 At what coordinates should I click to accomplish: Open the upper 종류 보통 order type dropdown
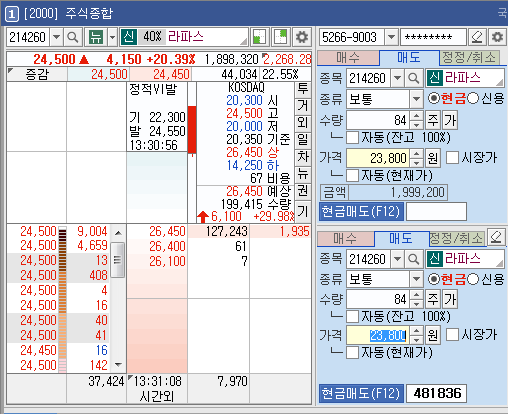click(x=416, y=99)
